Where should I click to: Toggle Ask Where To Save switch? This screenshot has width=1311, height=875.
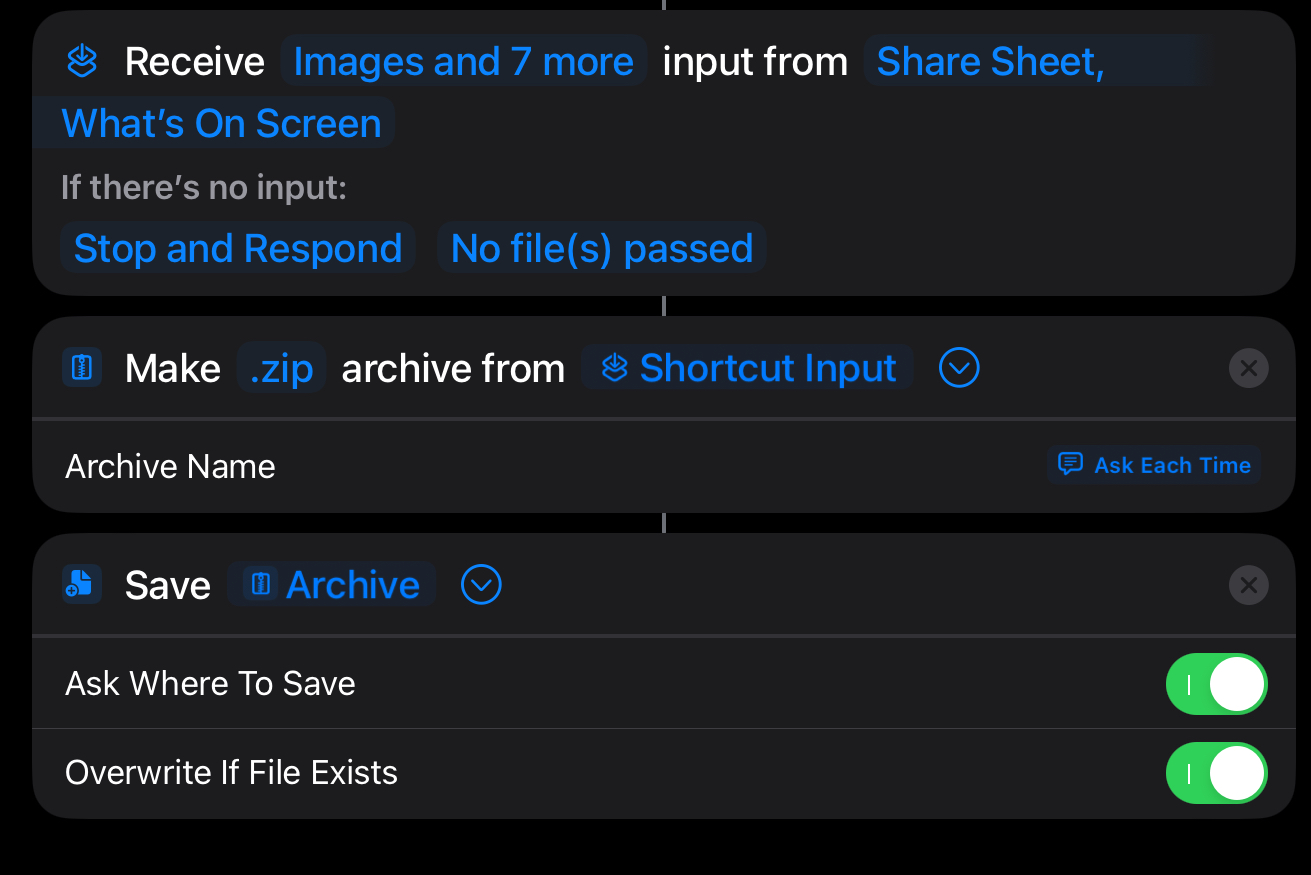(1216, 685)
